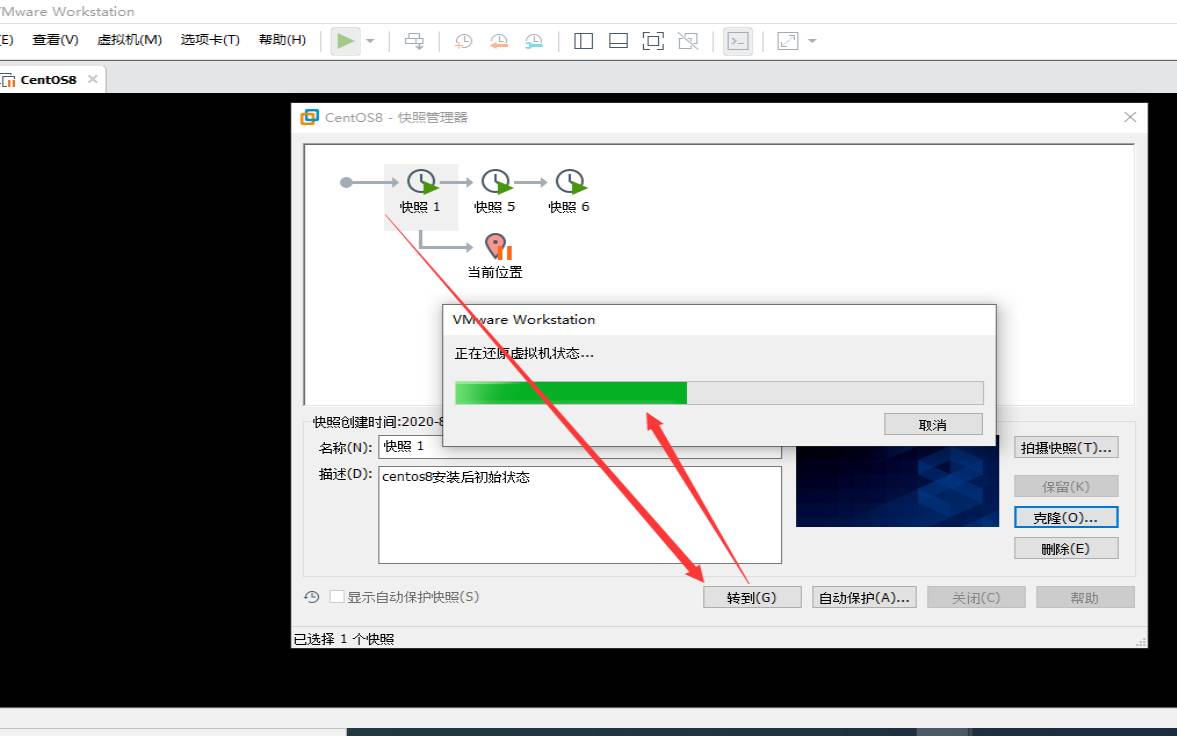The width and height of the screenshot is (1177, 736).
Task: Open the 查看(V) menu
Action: 55,40
